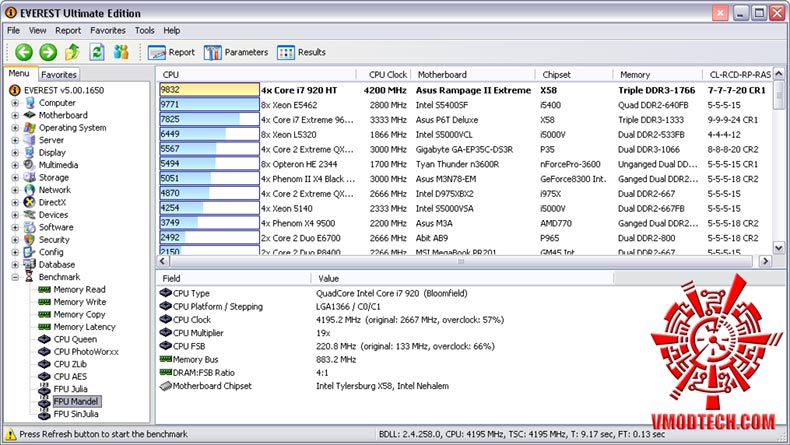Click the Security shield icon
Viewport: 790px width, 445px height.
click(x=30, y=240)
